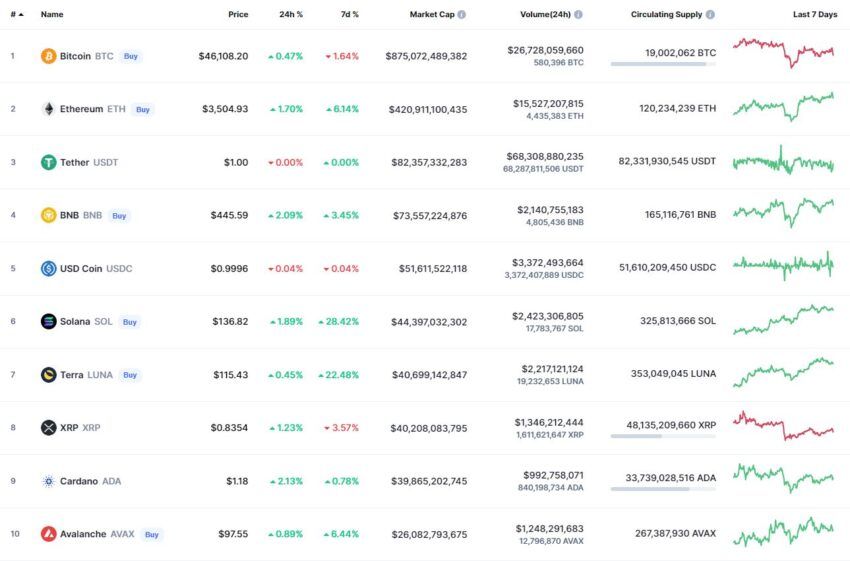
Task: Open the Tether logo icon
Action: 48,162
